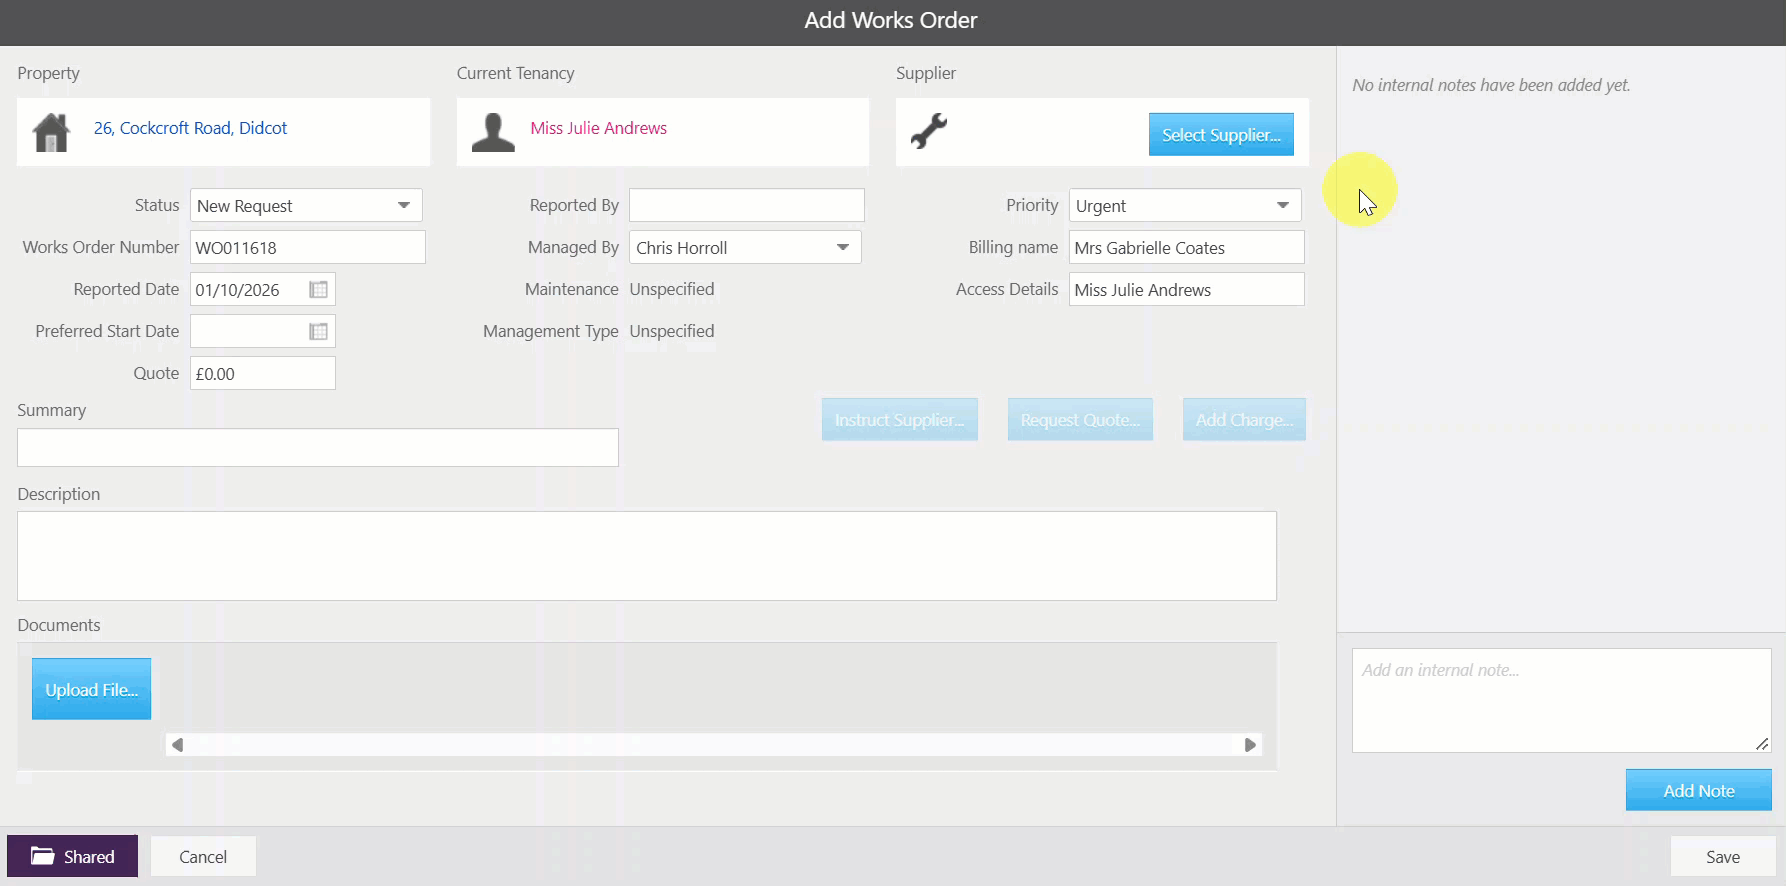1786x886 pixels.
Task: Click the documents scroll left arrow
Action: pos(178,745)
